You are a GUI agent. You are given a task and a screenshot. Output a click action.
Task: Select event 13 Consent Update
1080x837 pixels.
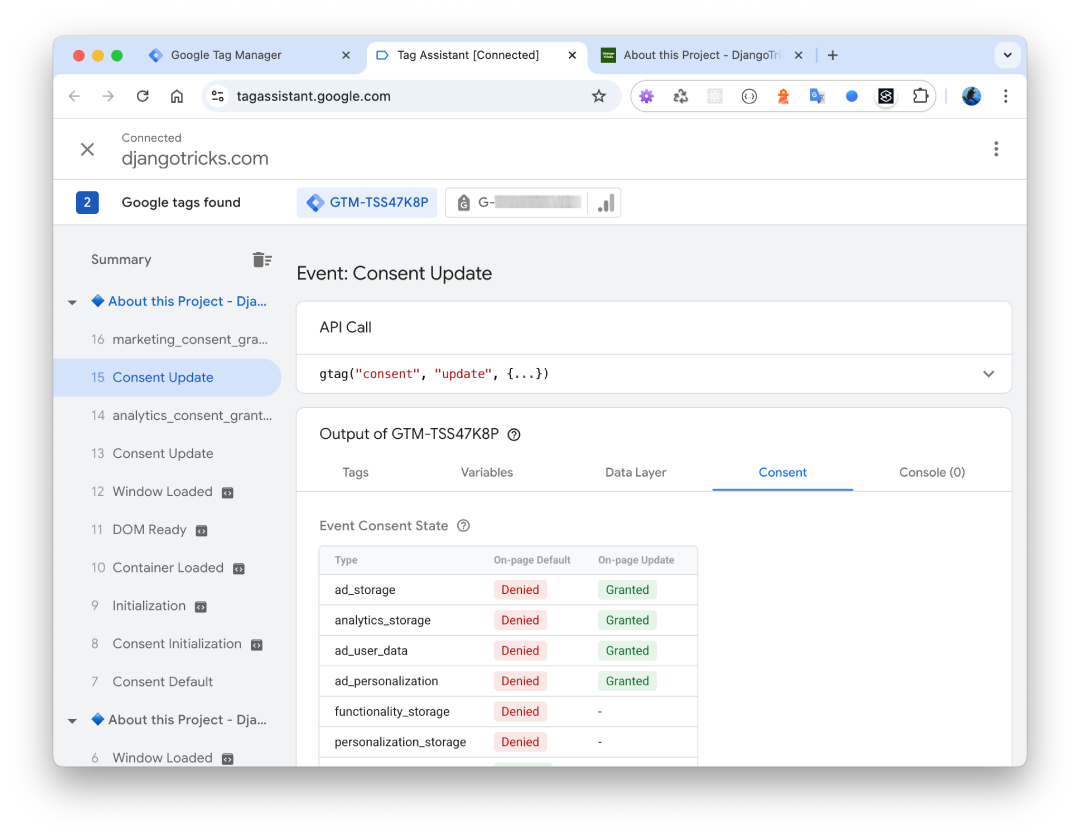click(x=167, y=453)
